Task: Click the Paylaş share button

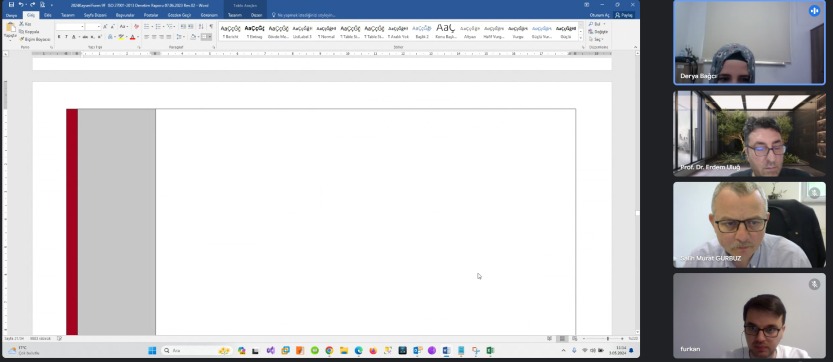Action: [x=624, y=15]
